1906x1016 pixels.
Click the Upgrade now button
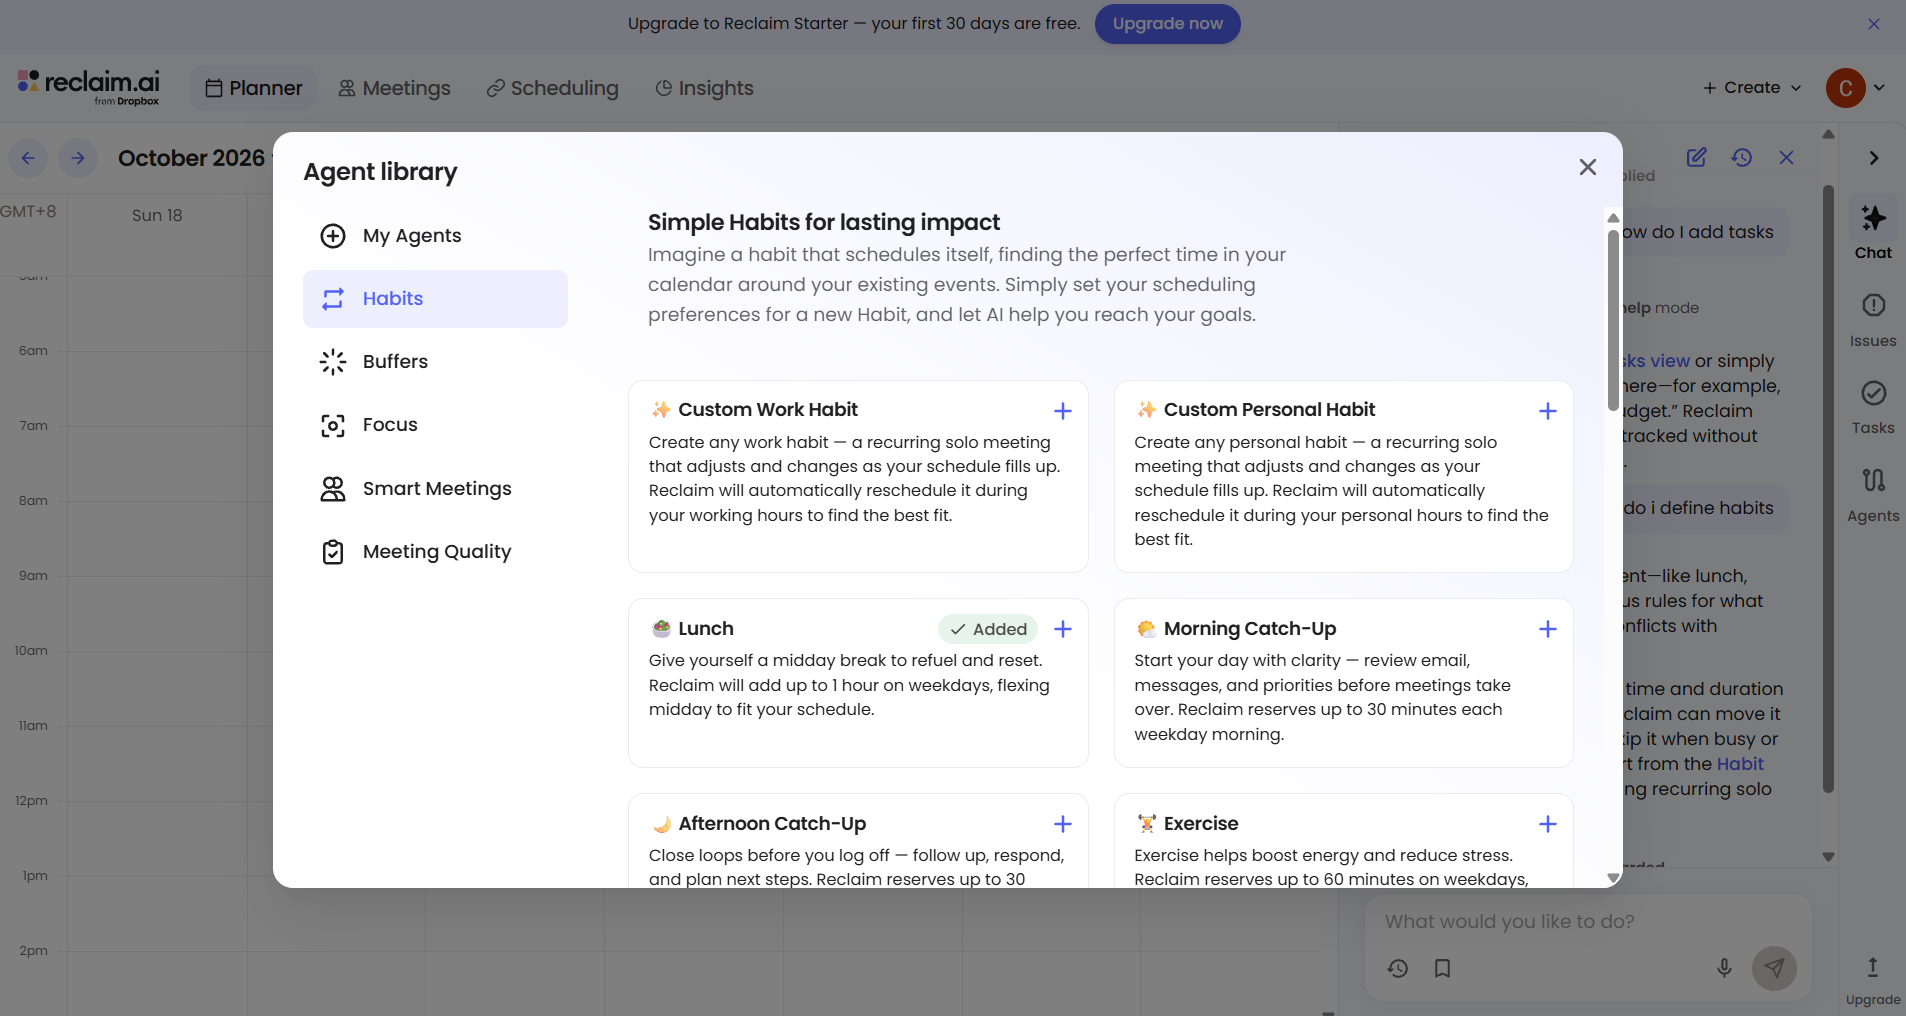tap(1168, 24)
